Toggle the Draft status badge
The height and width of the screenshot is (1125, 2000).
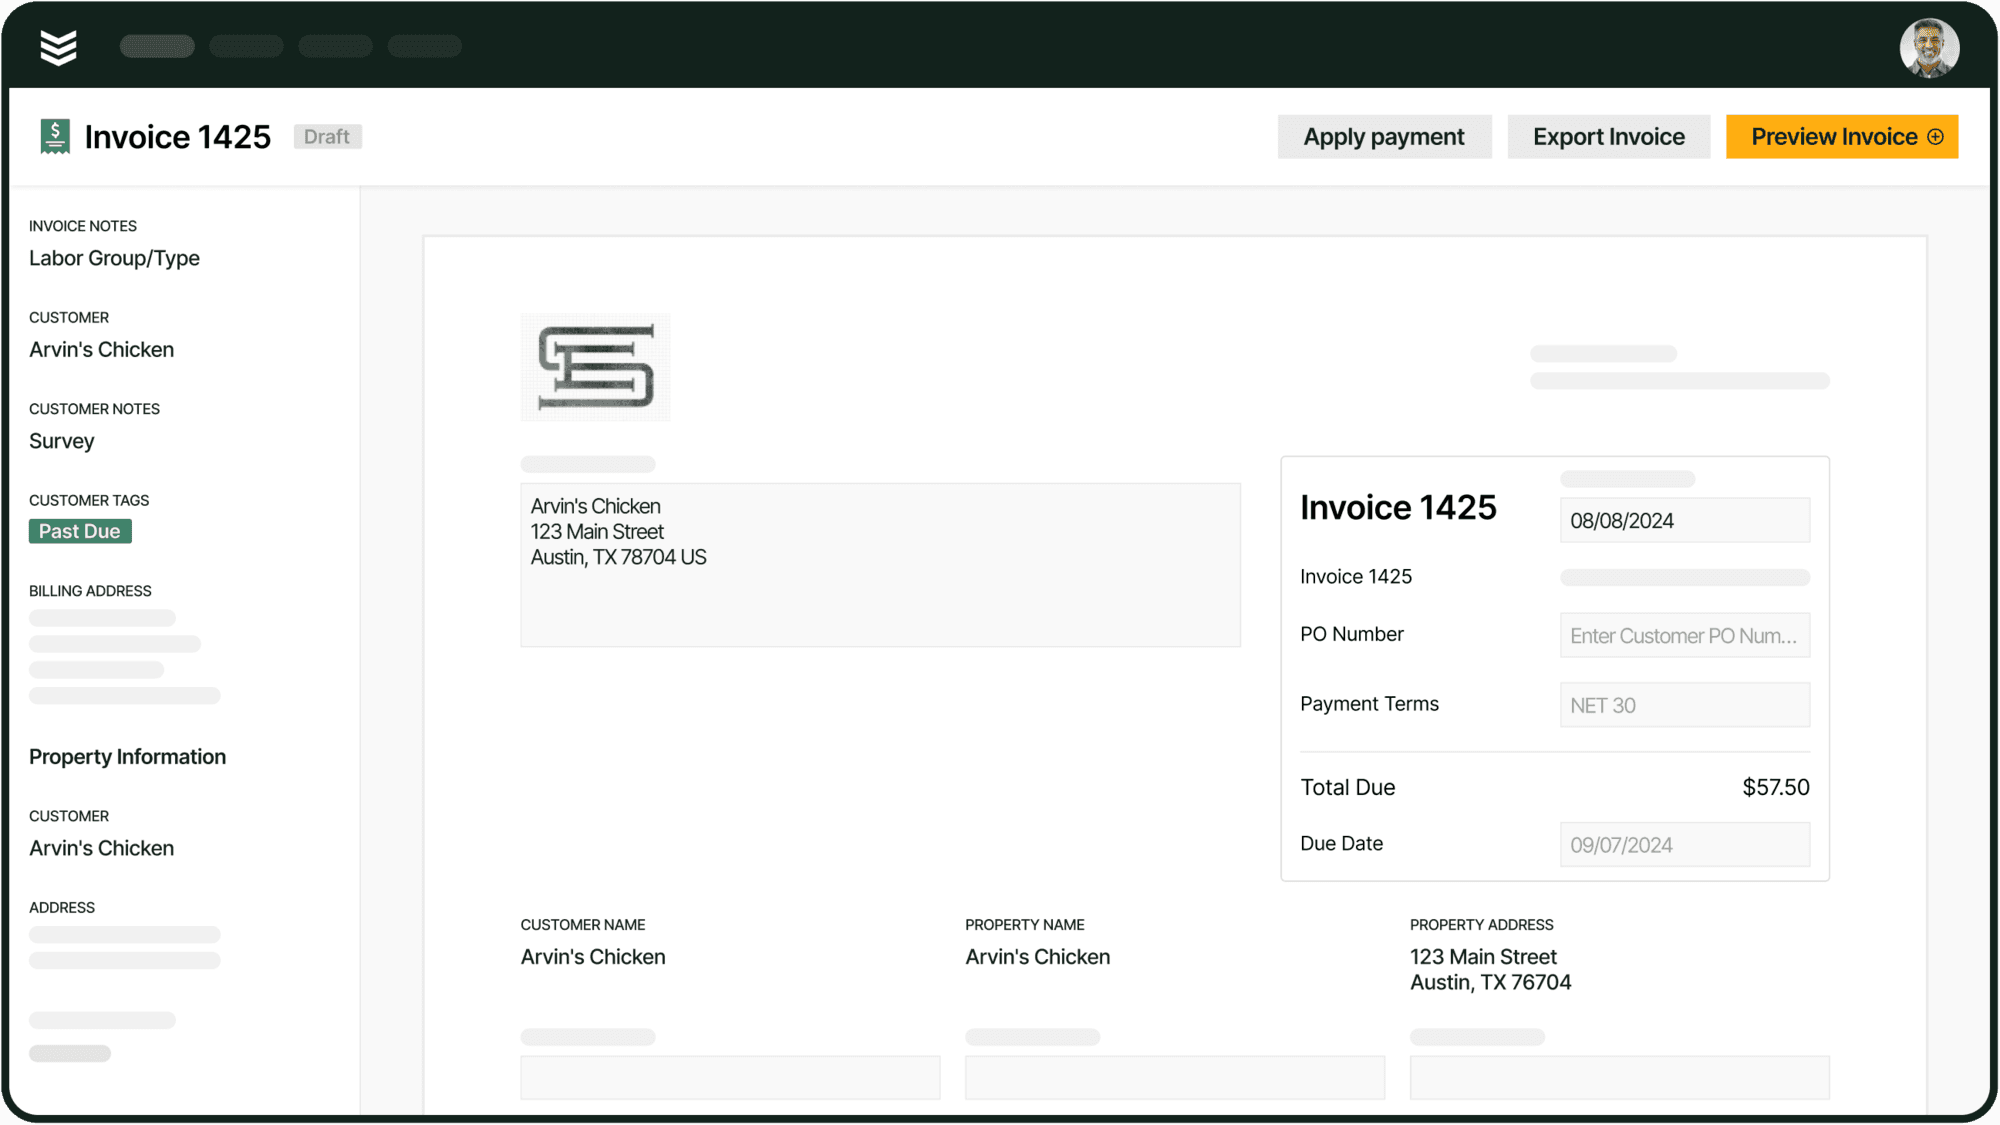[326, 136]
